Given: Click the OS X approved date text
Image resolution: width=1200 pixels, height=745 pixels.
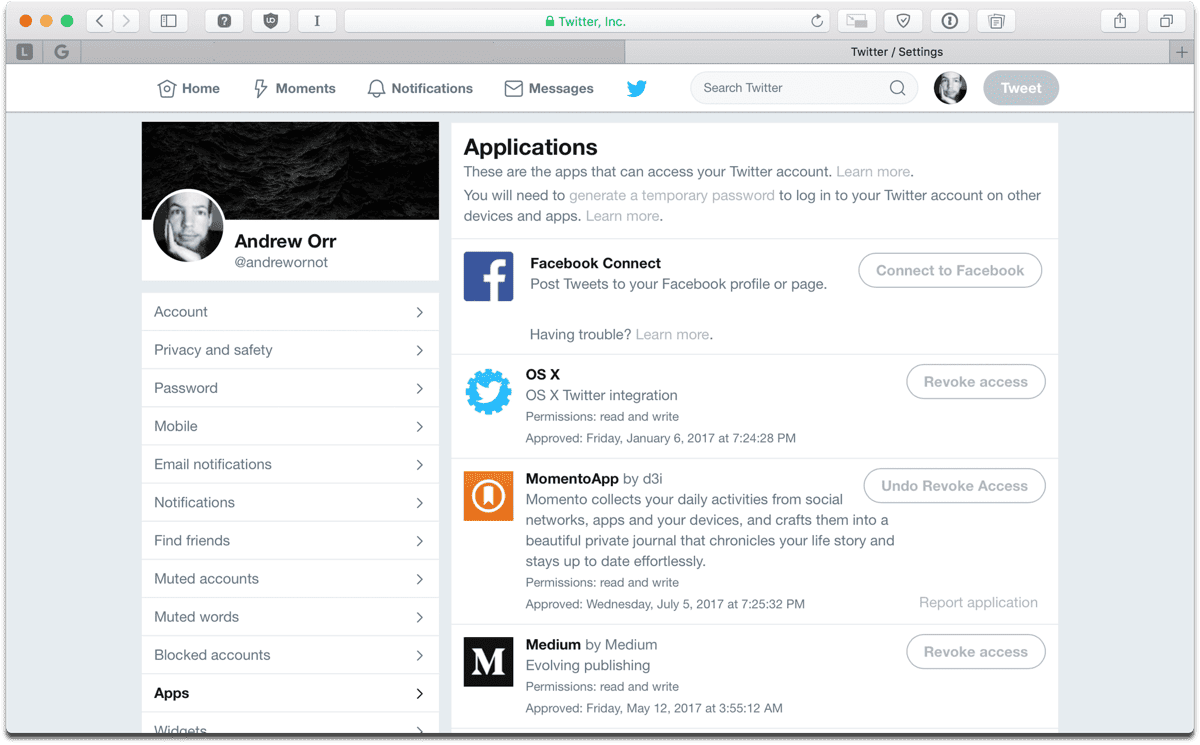Looking at the screenshot, I should (x=661, y=438).
